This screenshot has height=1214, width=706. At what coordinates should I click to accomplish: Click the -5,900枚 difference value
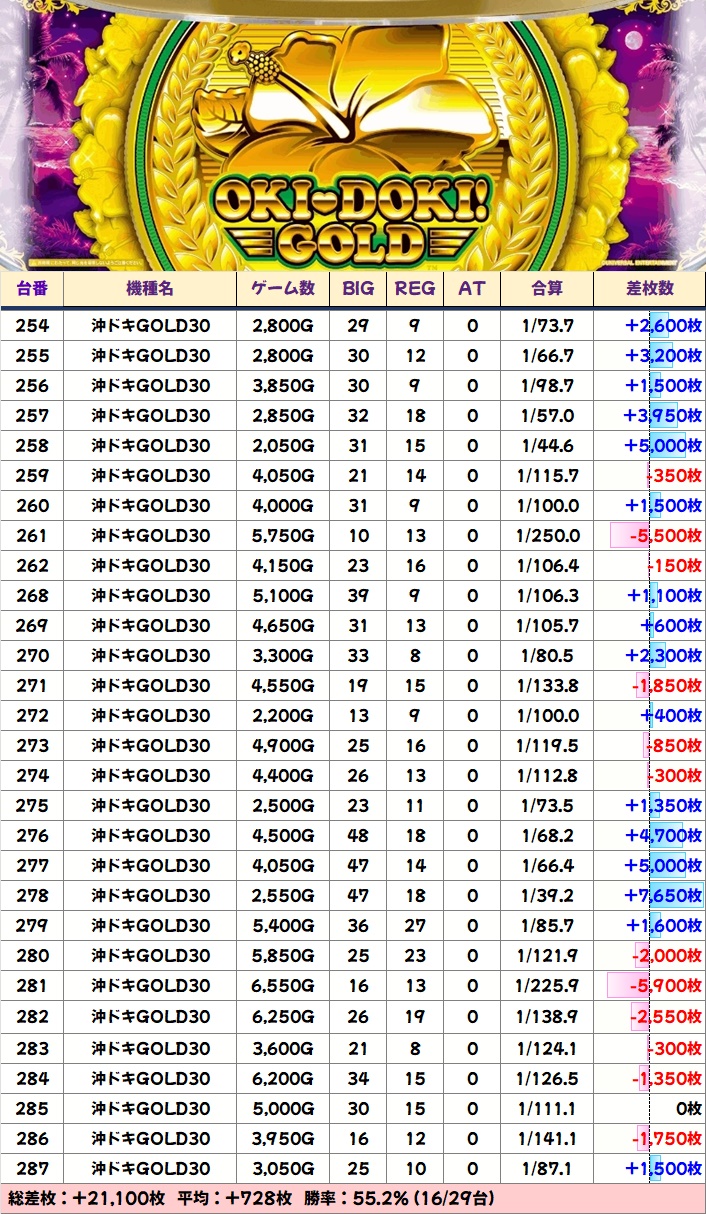click(665, 986)
